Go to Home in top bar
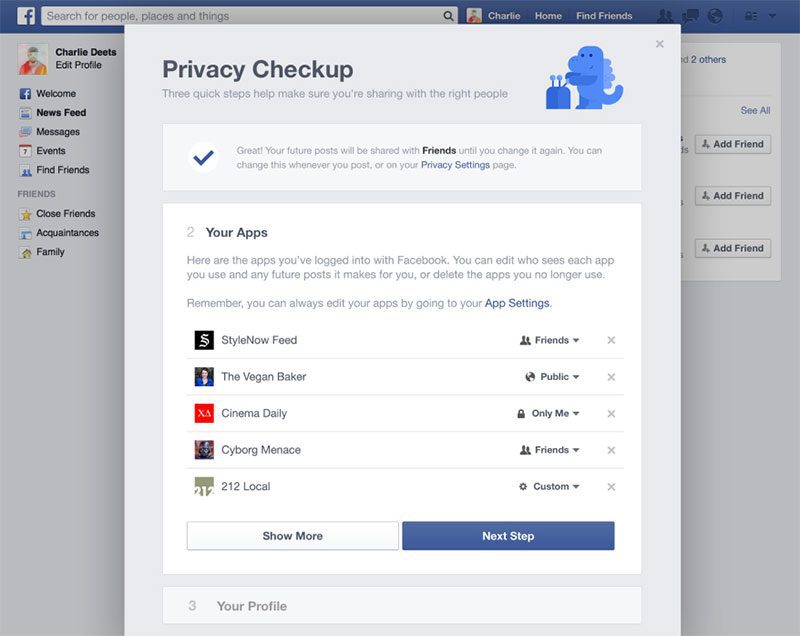 point(548,16)
